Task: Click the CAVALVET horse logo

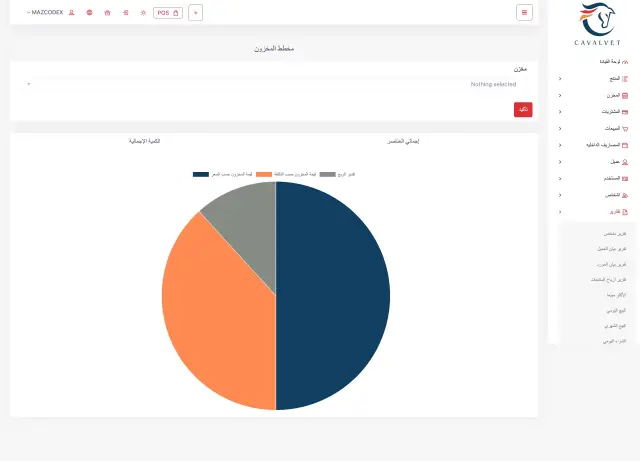Action: [598, 24]
